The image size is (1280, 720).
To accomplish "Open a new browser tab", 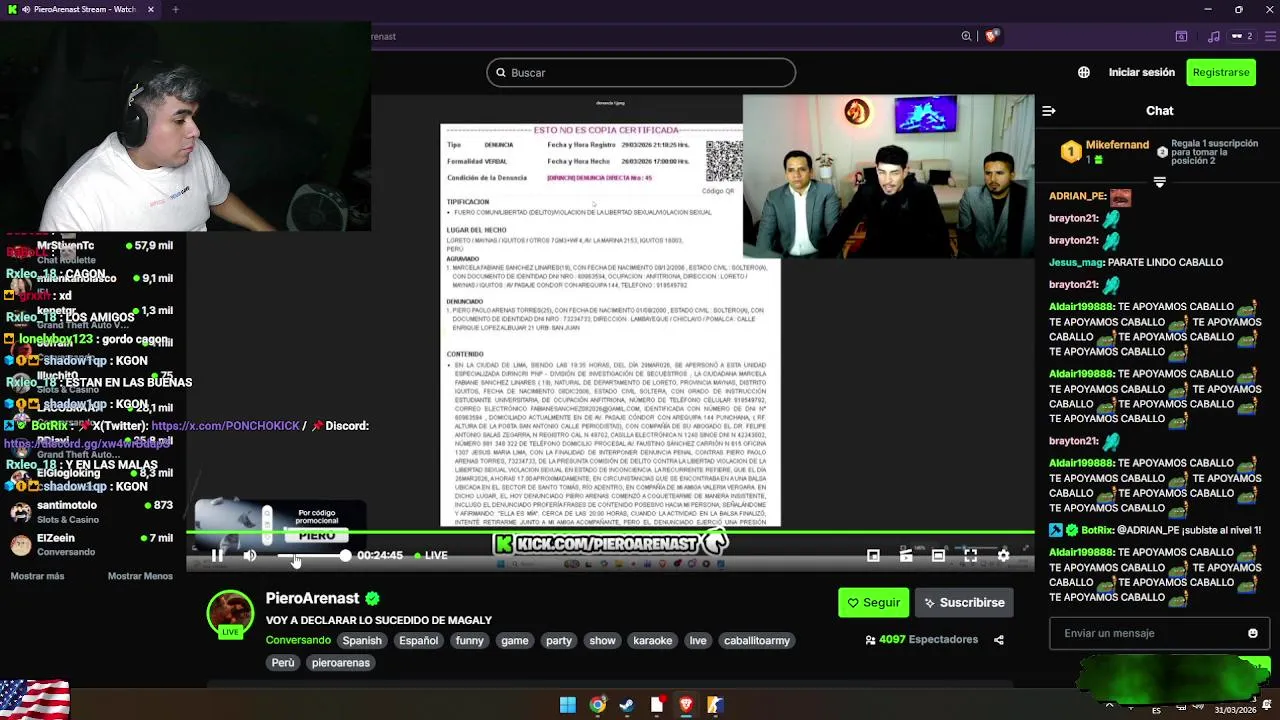I will (x=175, y=10).
